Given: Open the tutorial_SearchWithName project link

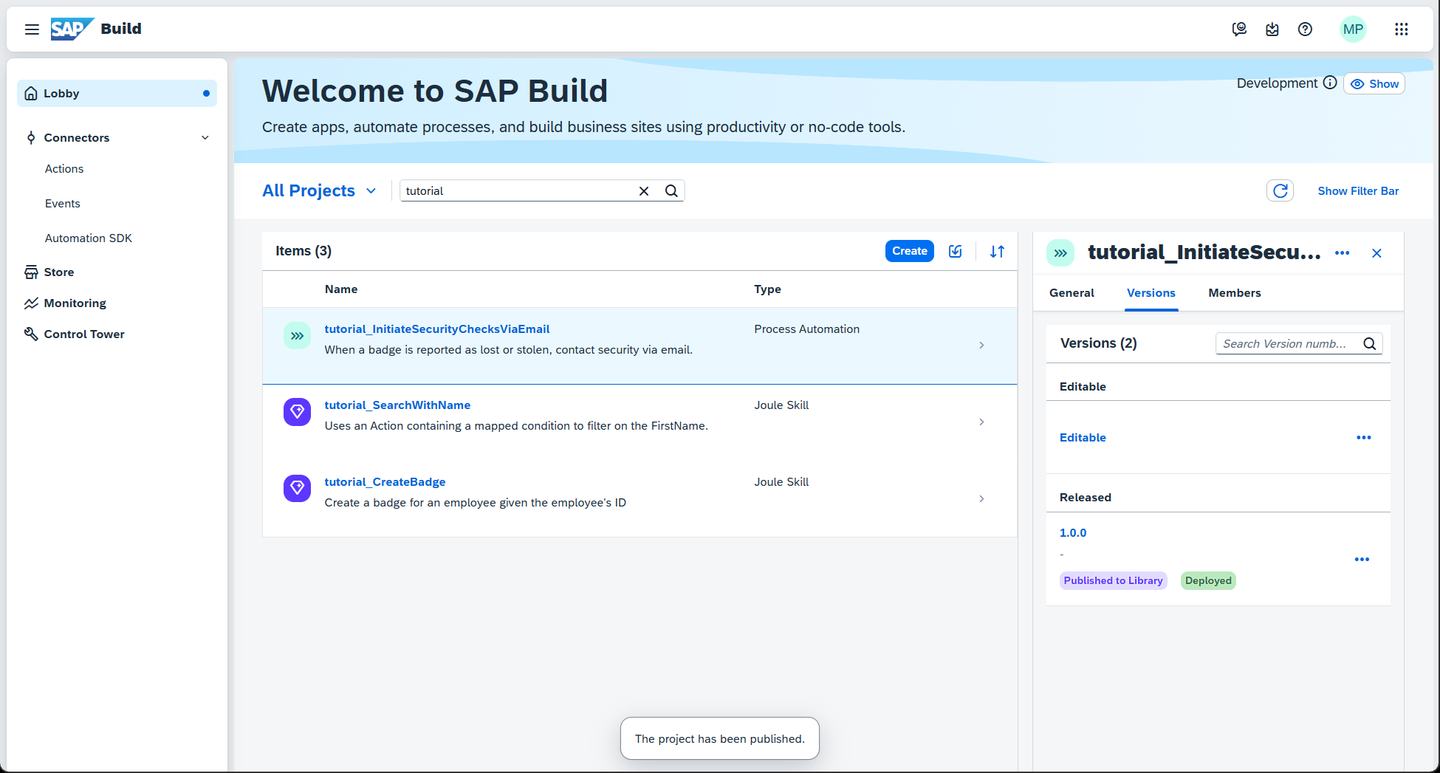Looking at the screenshot, I should [x=397, y=405].
